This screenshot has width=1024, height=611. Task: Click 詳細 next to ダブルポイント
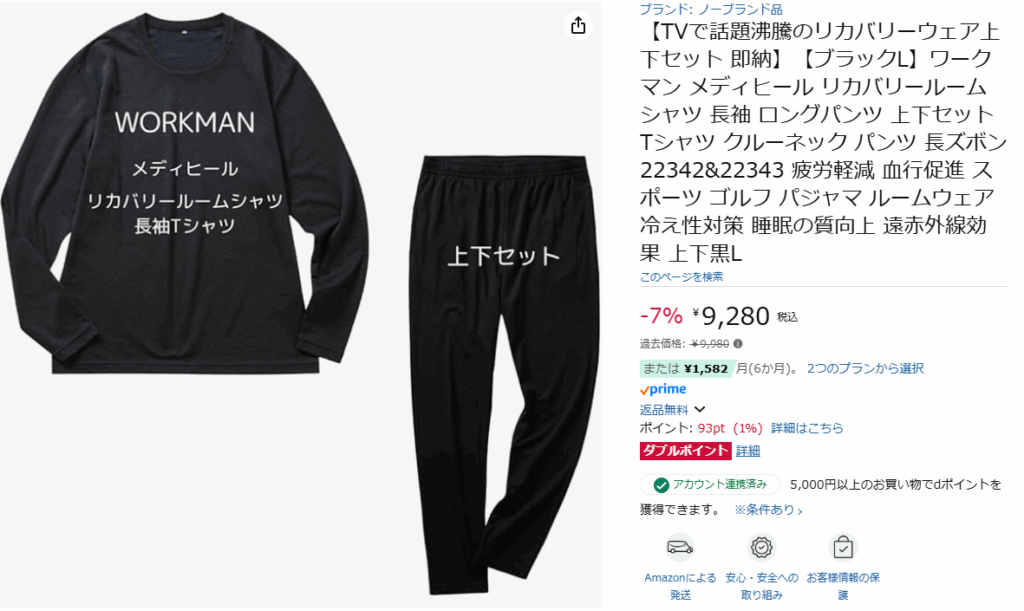point(748,451)
